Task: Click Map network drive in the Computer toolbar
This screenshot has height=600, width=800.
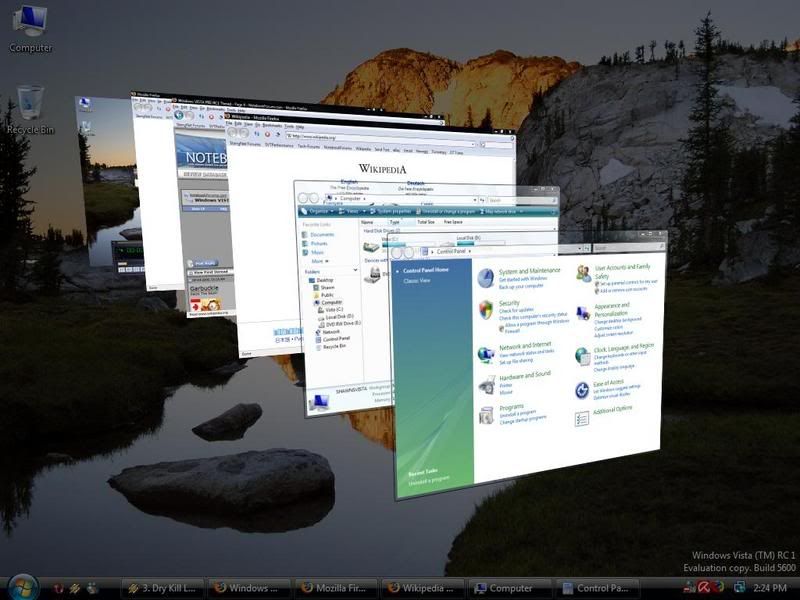Action: (x=500, y=212)
